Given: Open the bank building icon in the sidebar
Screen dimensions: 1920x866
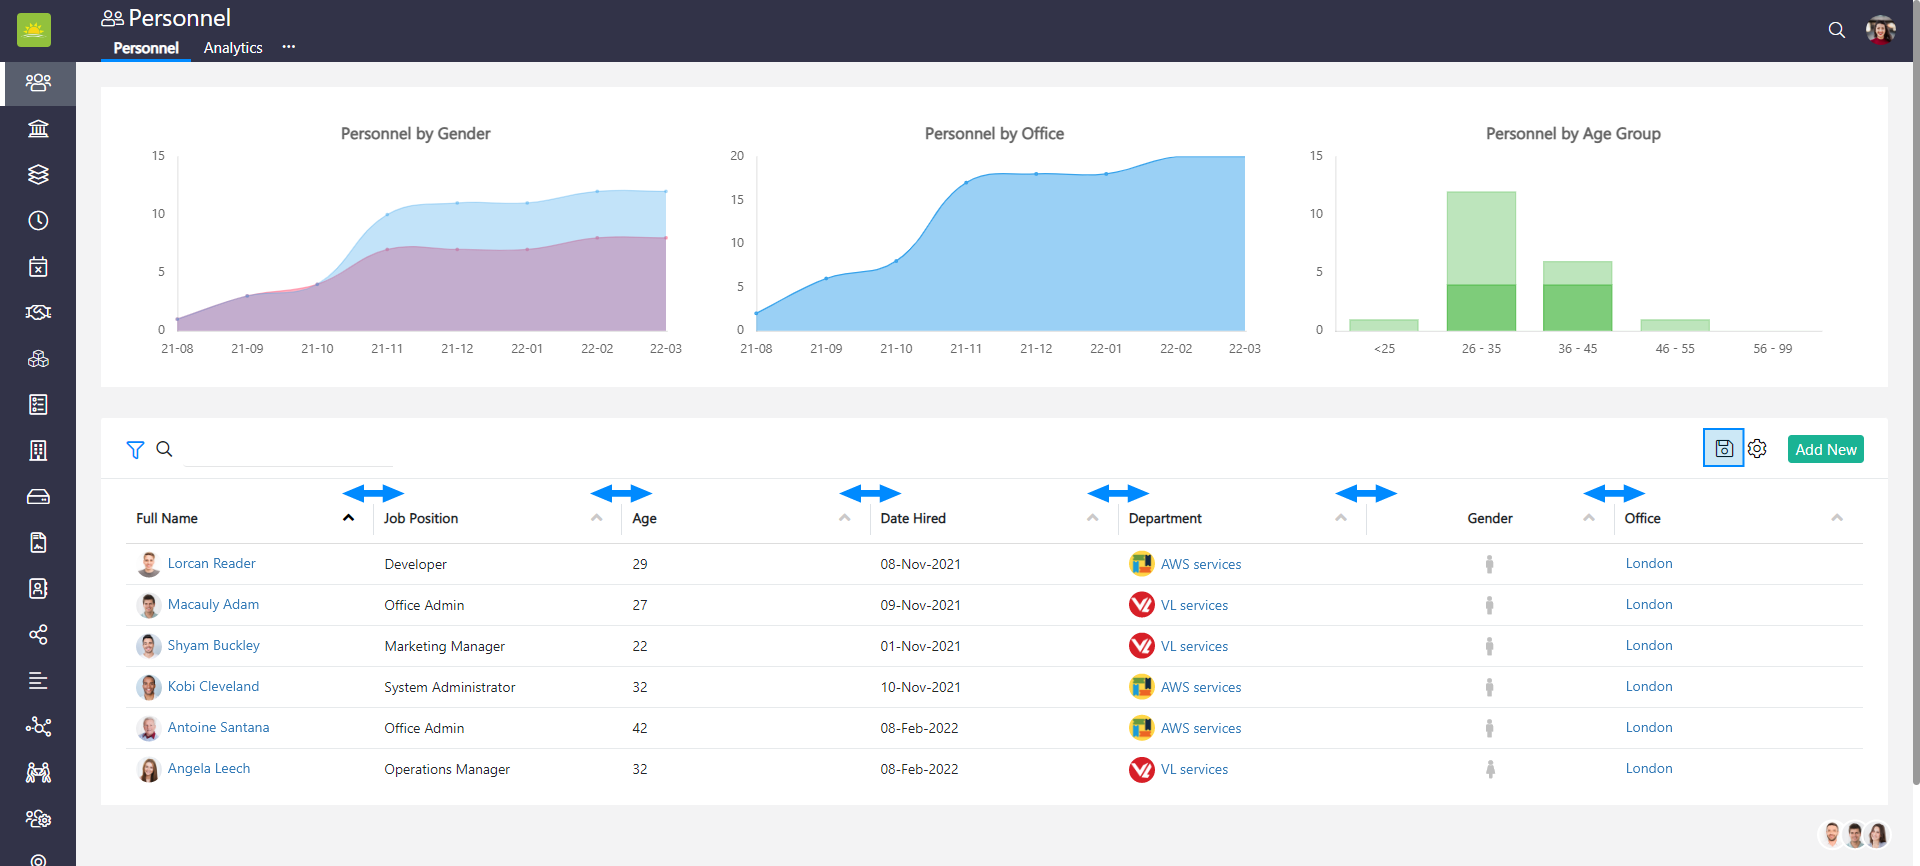Looking at the screenshot, I should (38, 129).
